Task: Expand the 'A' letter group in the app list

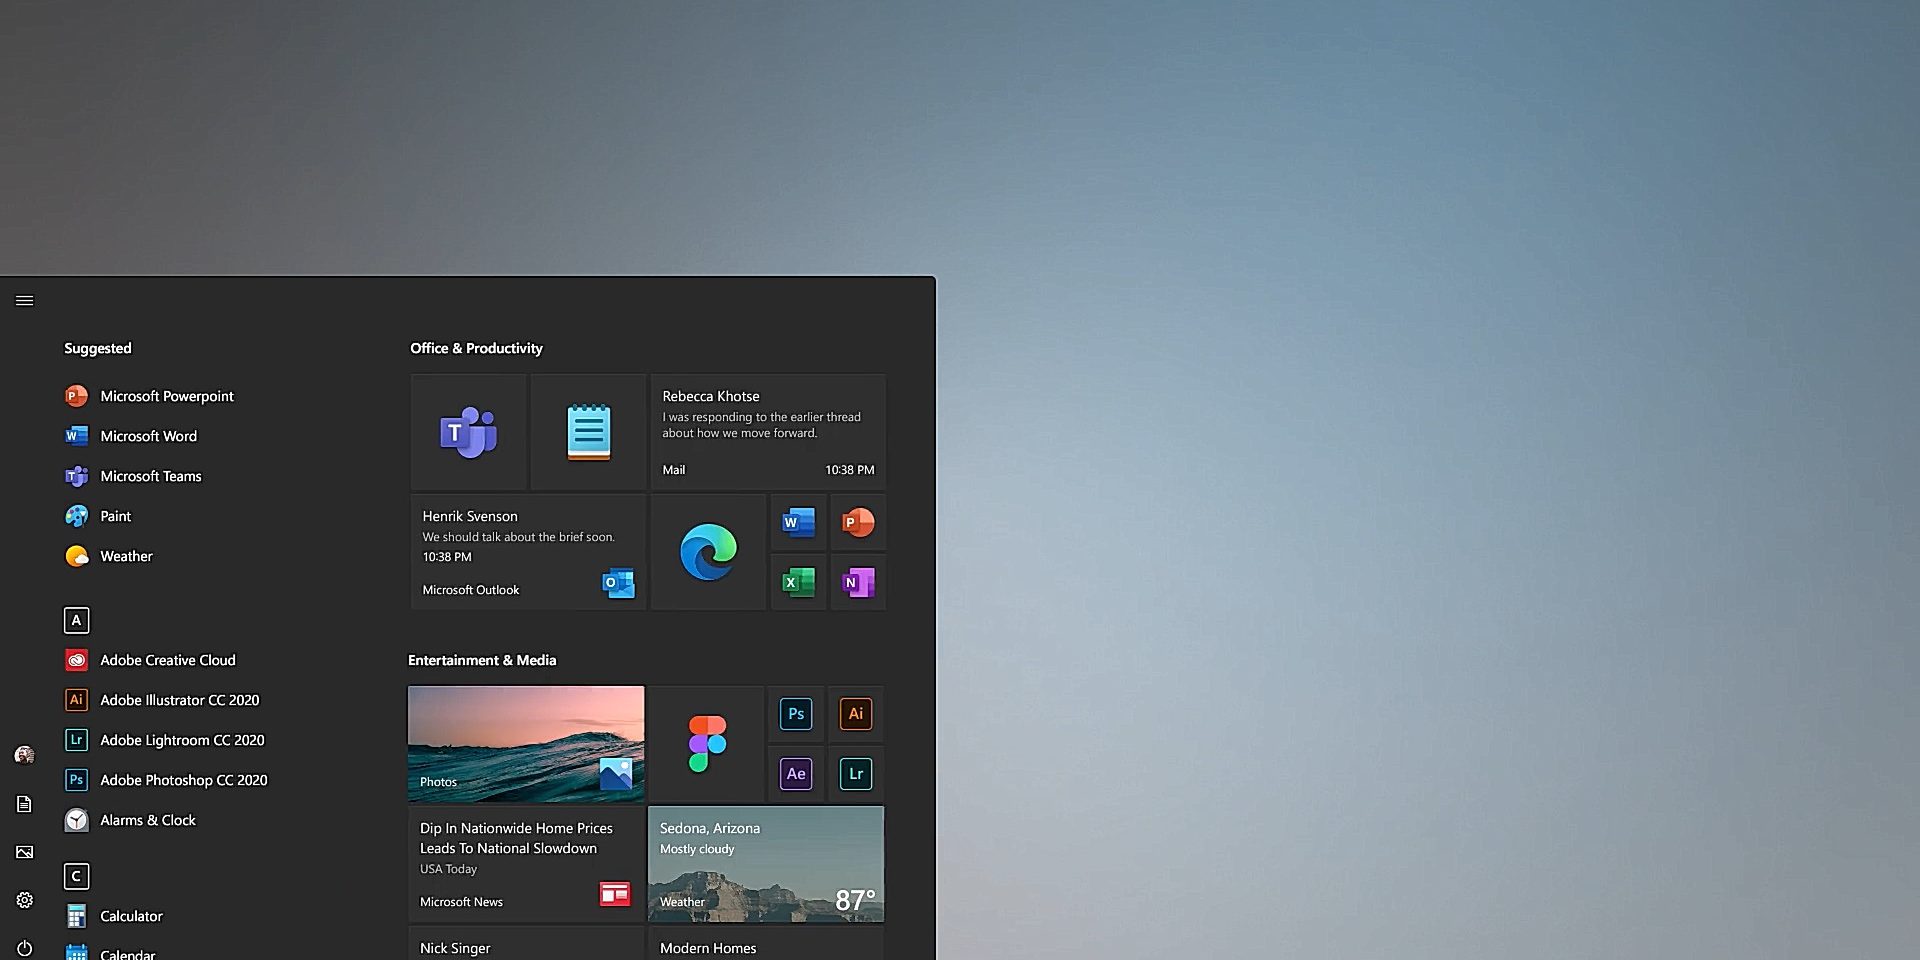Action: coord(76,620)
